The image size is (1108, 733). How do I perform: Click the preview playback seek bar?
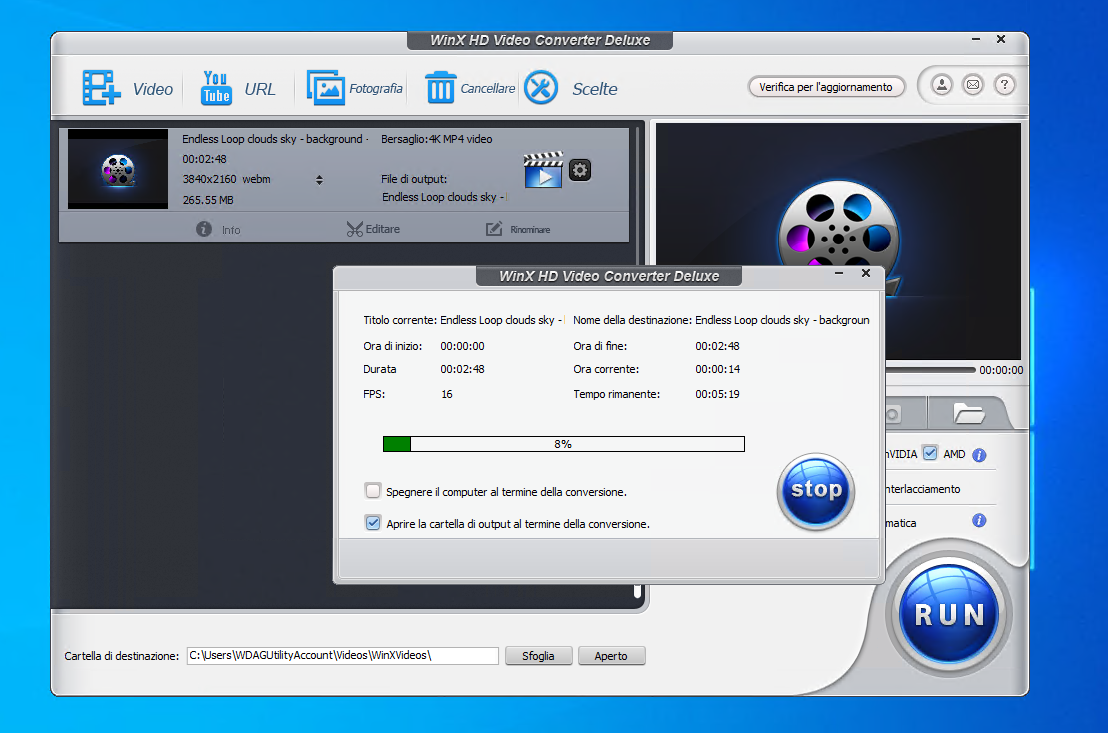(930, 370)
